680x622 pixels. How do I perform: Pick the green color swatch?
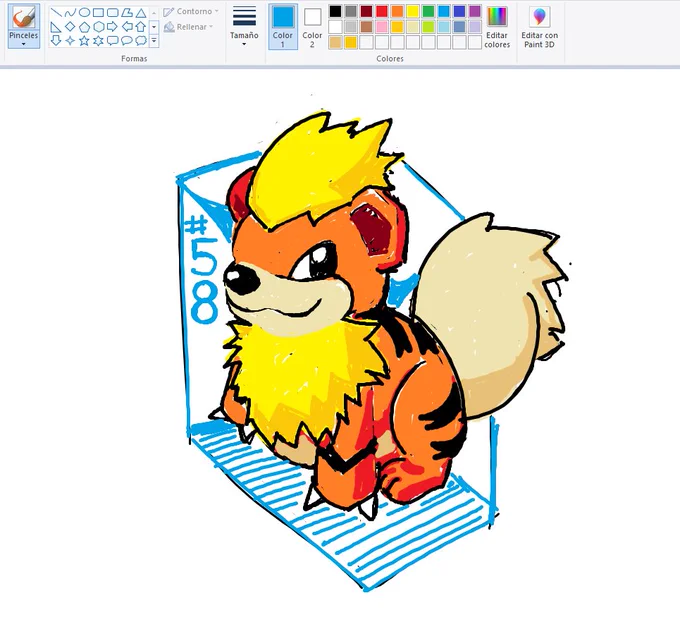coord(428,11)
